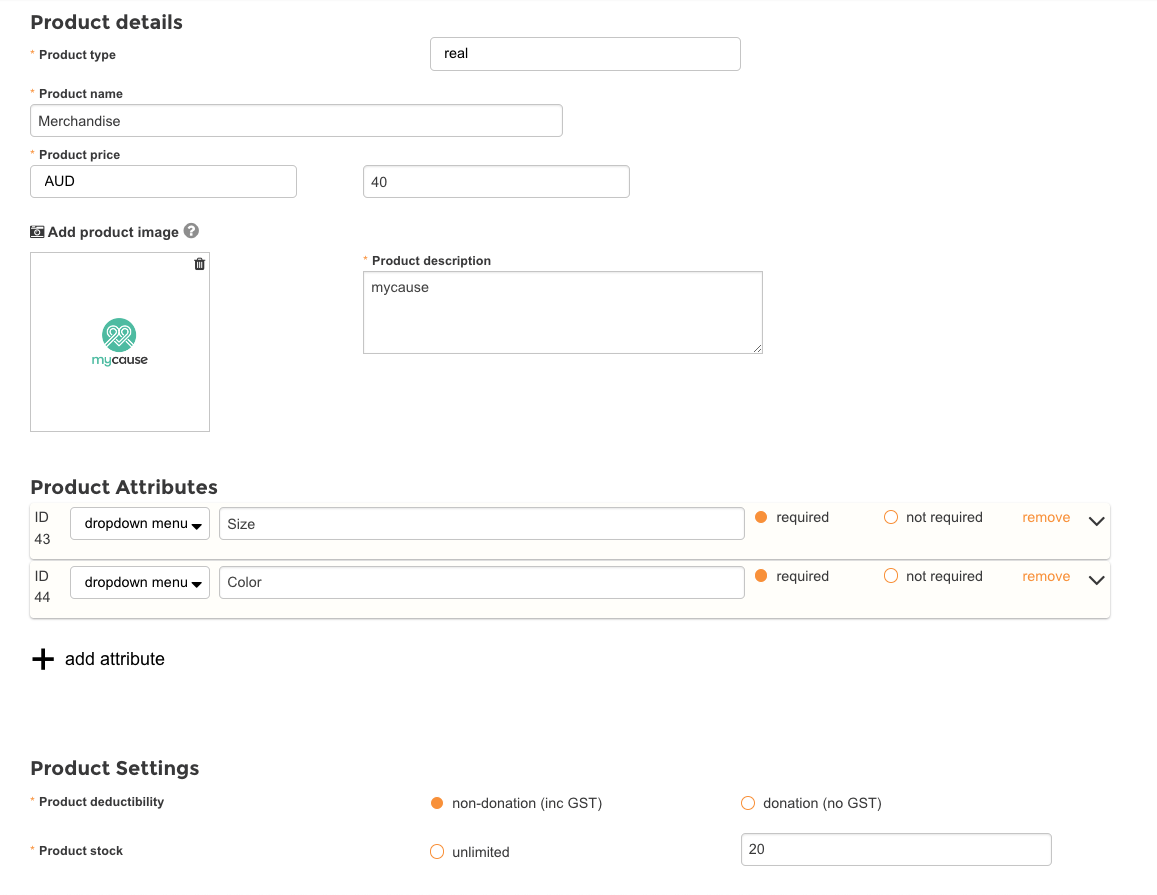Delete the product image with trash icon

click(x=199, y=264)
